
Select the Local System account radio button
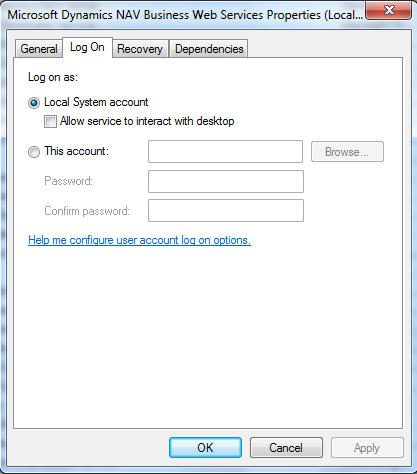point(34,103)
